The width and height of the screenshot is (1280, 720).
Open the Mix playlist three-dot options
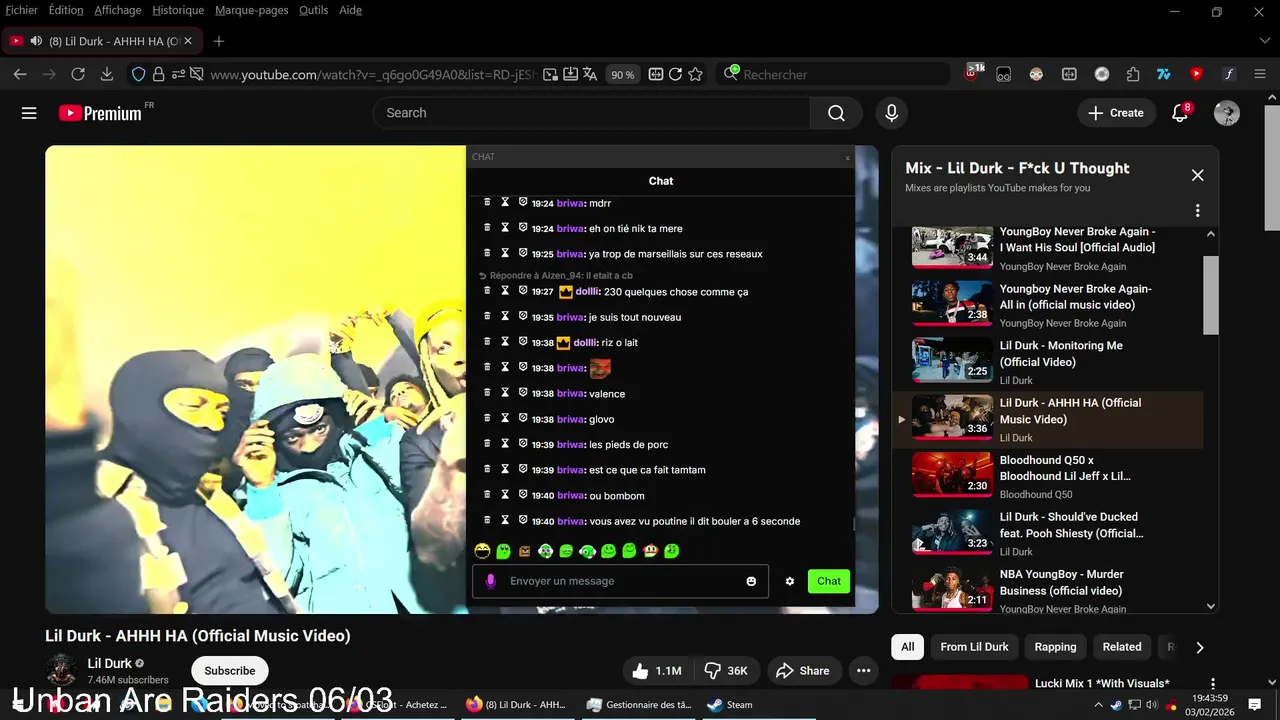click(x=1197, y=211)
